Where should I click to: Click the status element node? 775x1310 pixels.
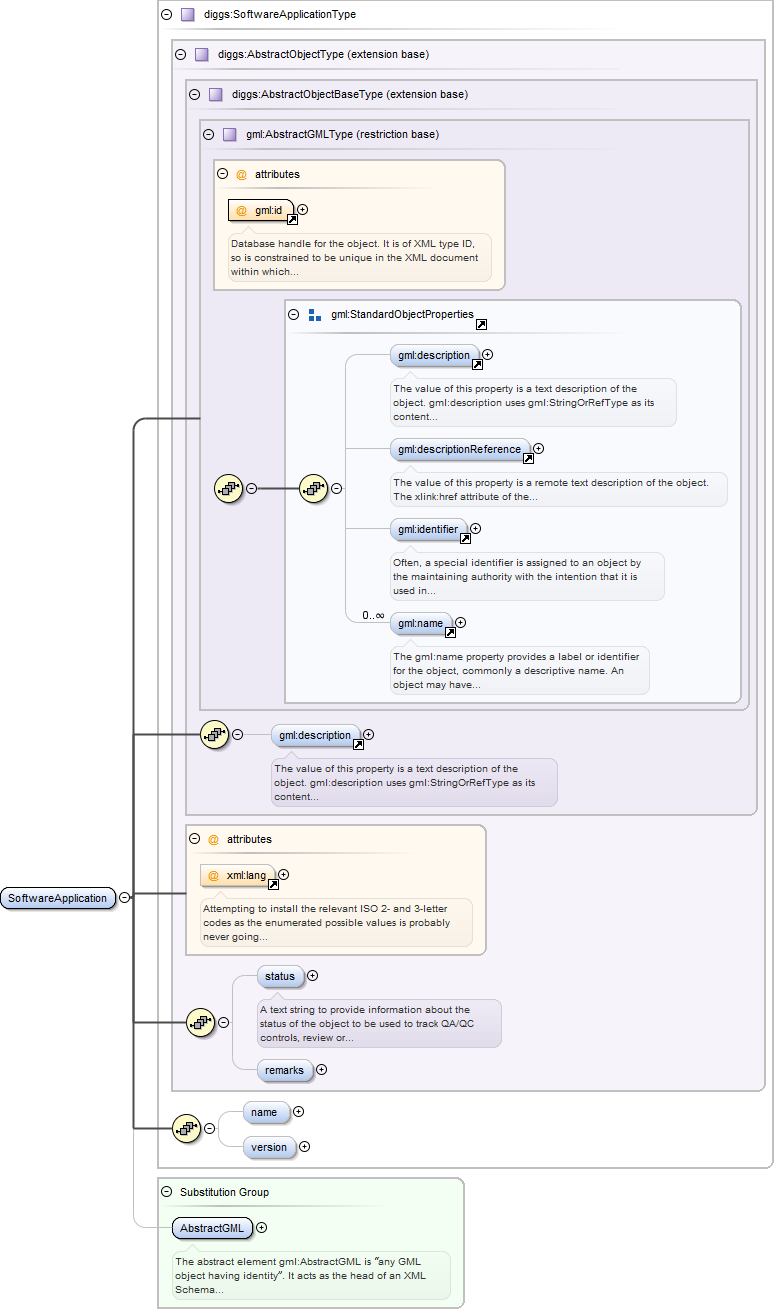(x=280, y=976)
